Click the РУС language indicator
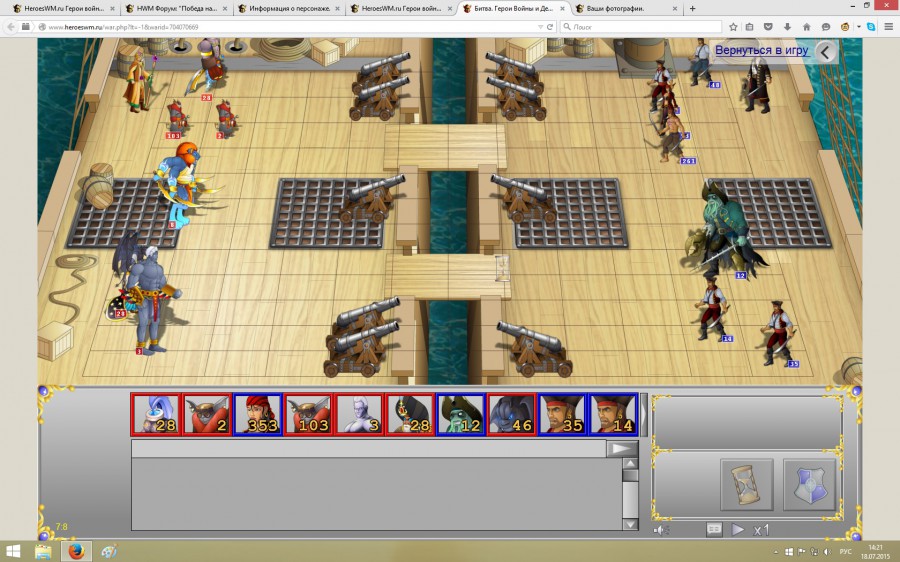Screen dimensions: 900x562 pyautogui.click(x=845, y=552)
